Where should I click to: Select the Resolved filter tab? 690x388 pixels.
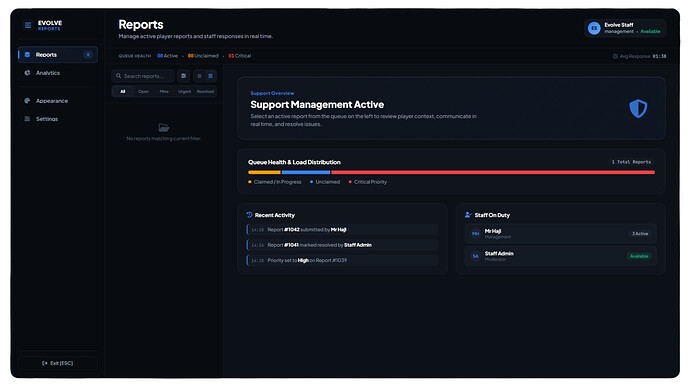coord(205,92)
